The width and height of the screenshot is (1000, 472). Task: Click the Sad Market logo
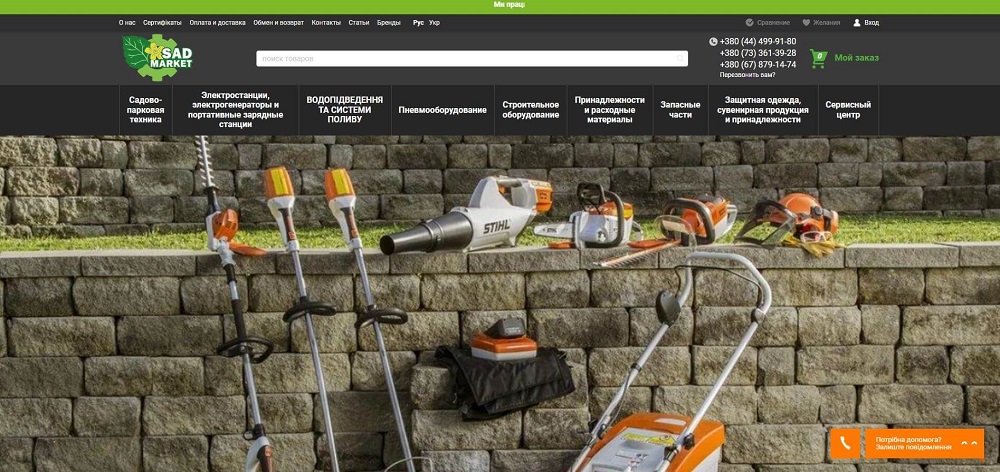coord(157,58)
